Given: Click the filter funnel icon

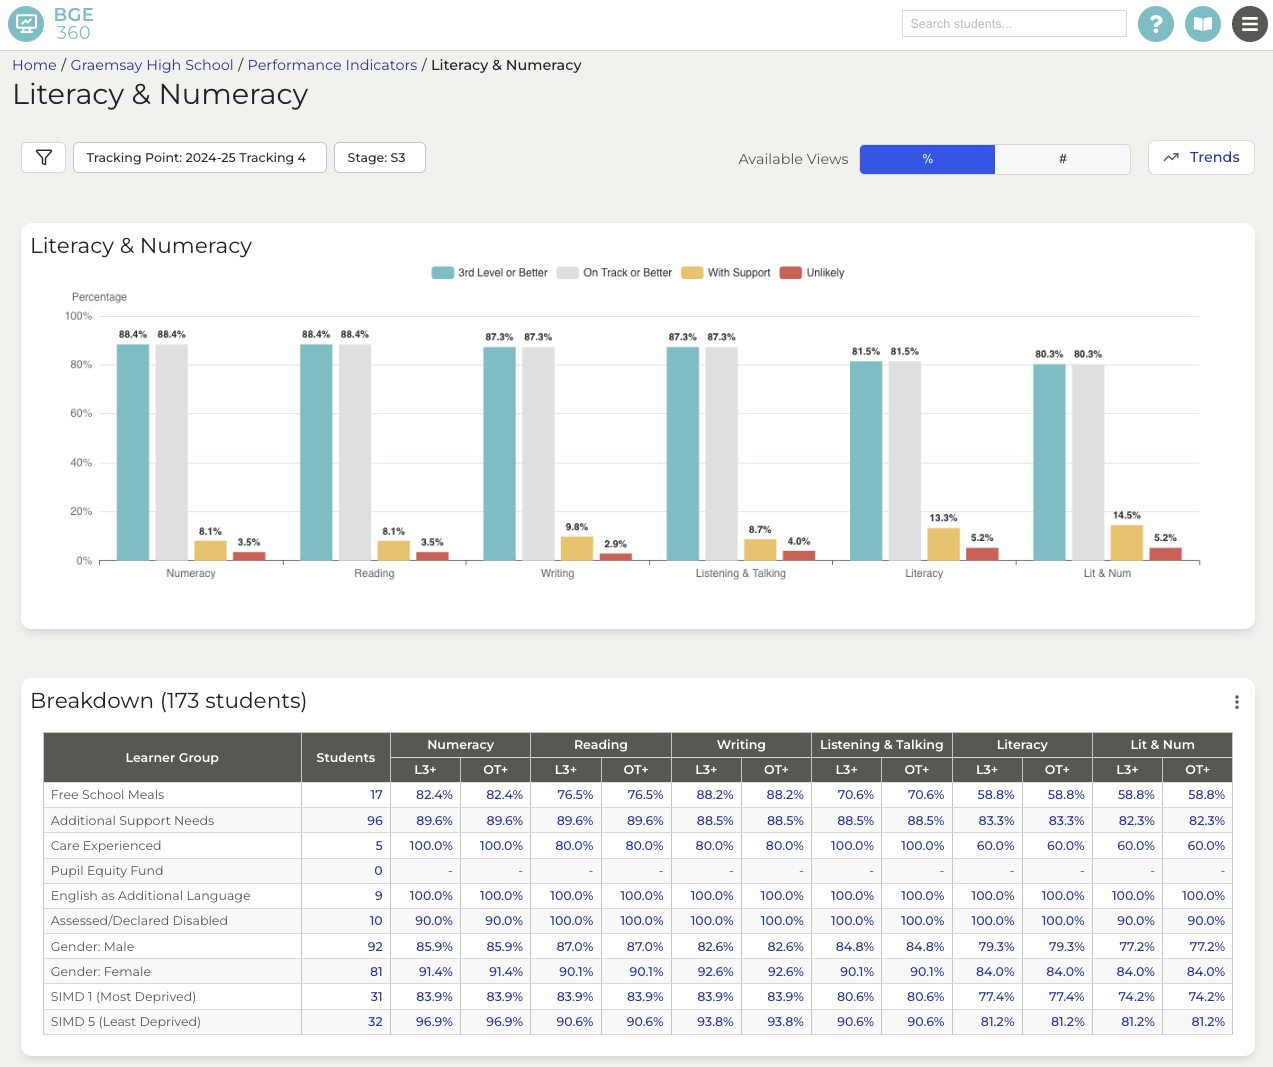Looking at the screenshot, I should coord(43,157).
